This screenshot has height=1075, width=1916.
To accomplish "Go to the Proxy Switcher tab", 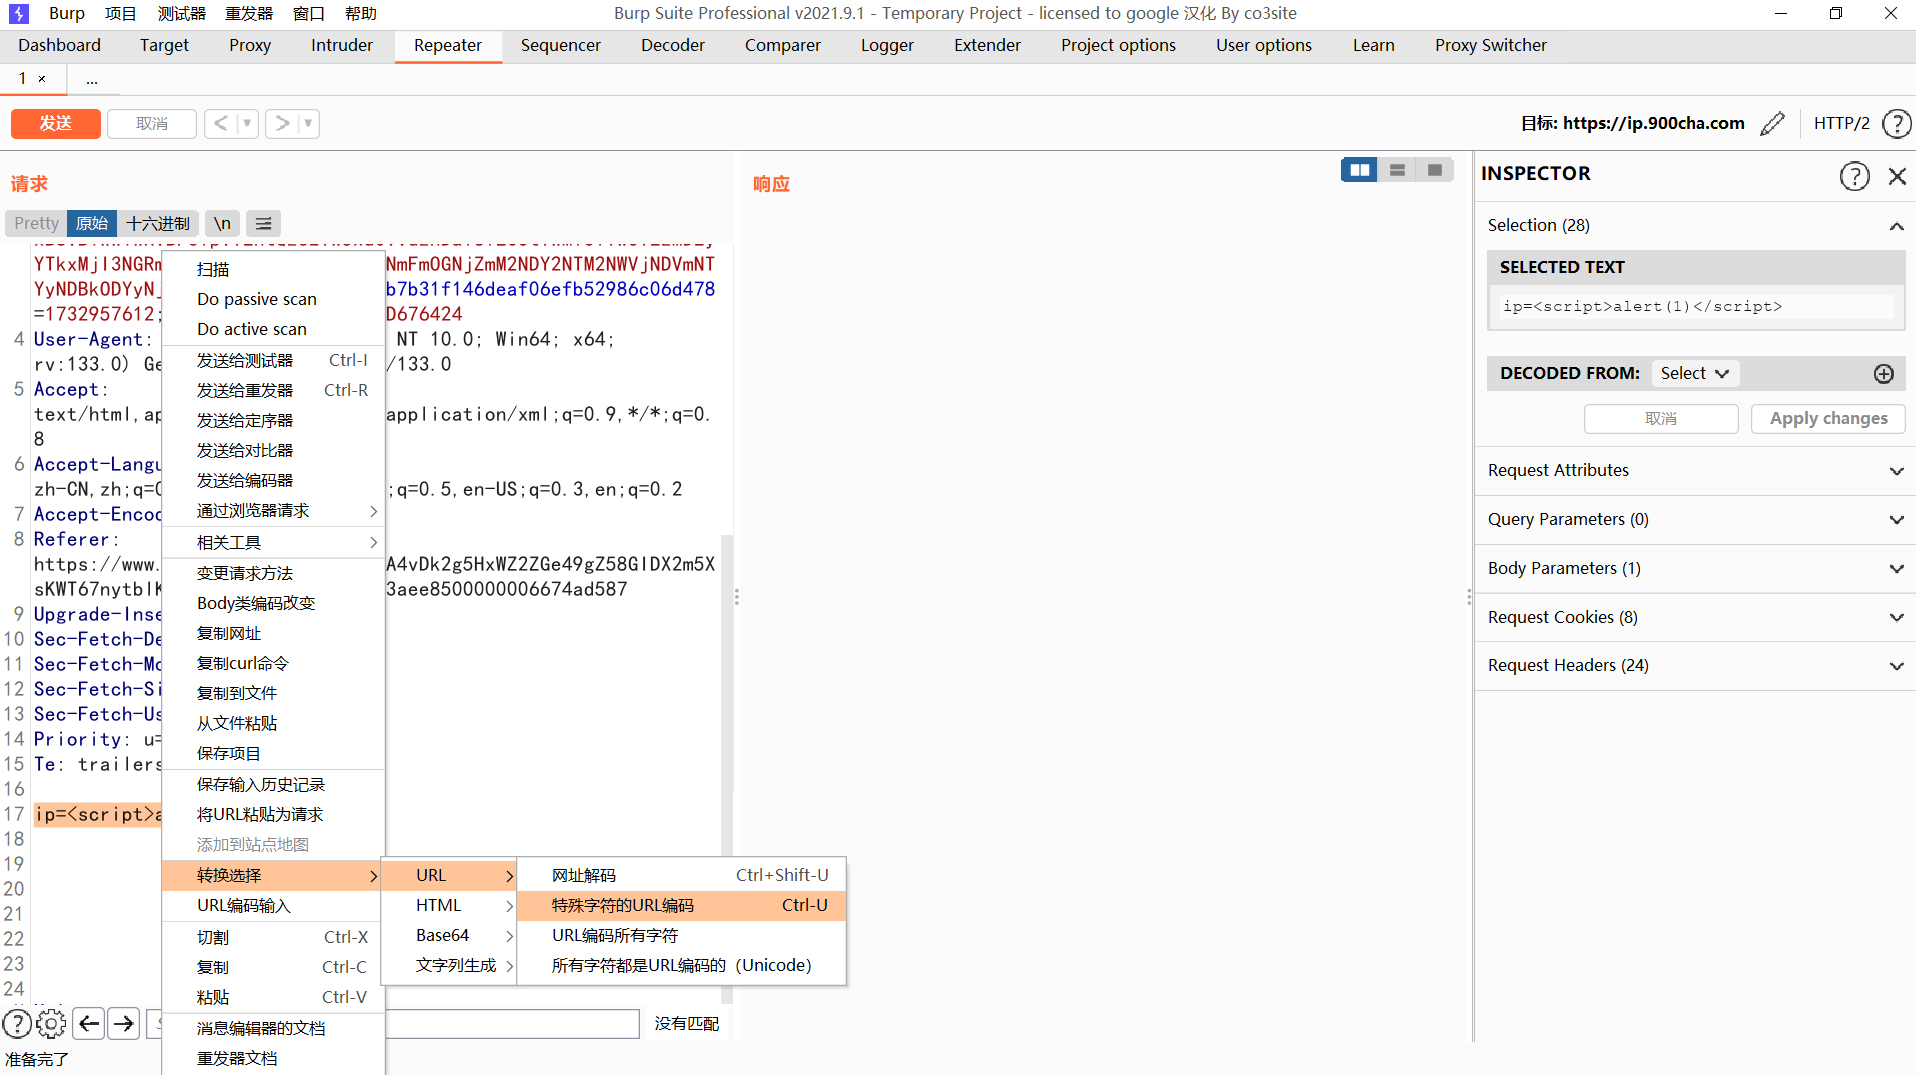I will (x=1490, y=45).
